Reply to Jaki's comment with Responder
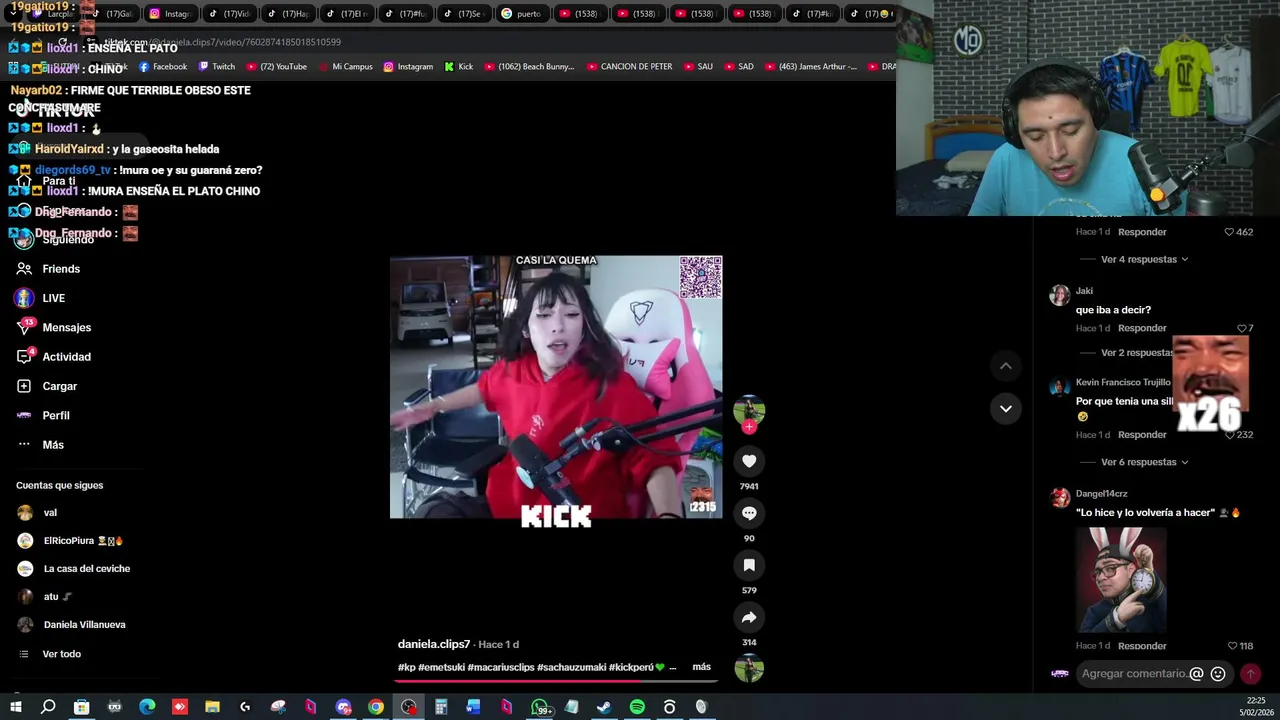 coord(1142,328)
